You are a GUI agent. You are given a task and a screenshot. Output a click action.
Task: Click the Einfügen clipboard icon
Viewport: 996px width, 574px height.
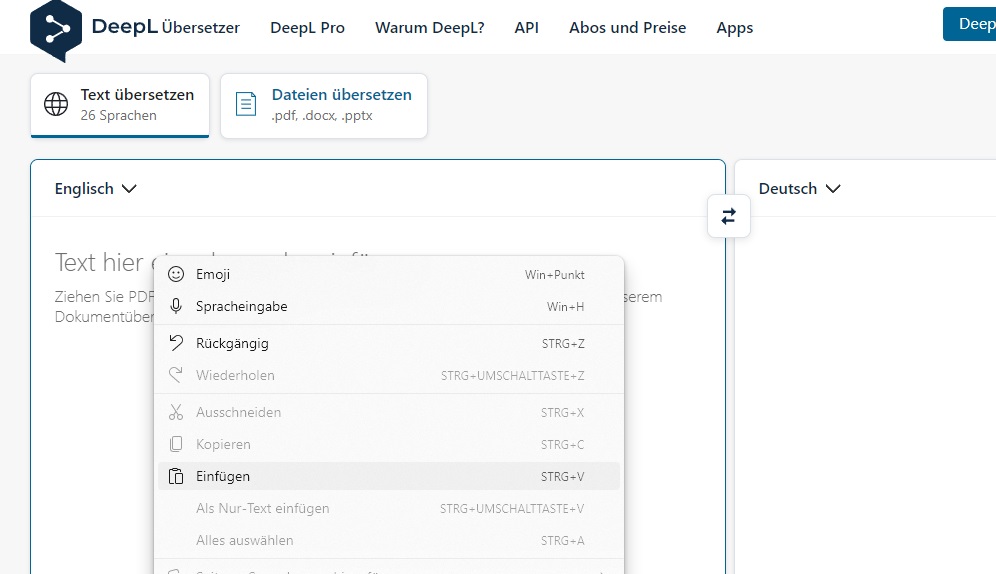176,476
